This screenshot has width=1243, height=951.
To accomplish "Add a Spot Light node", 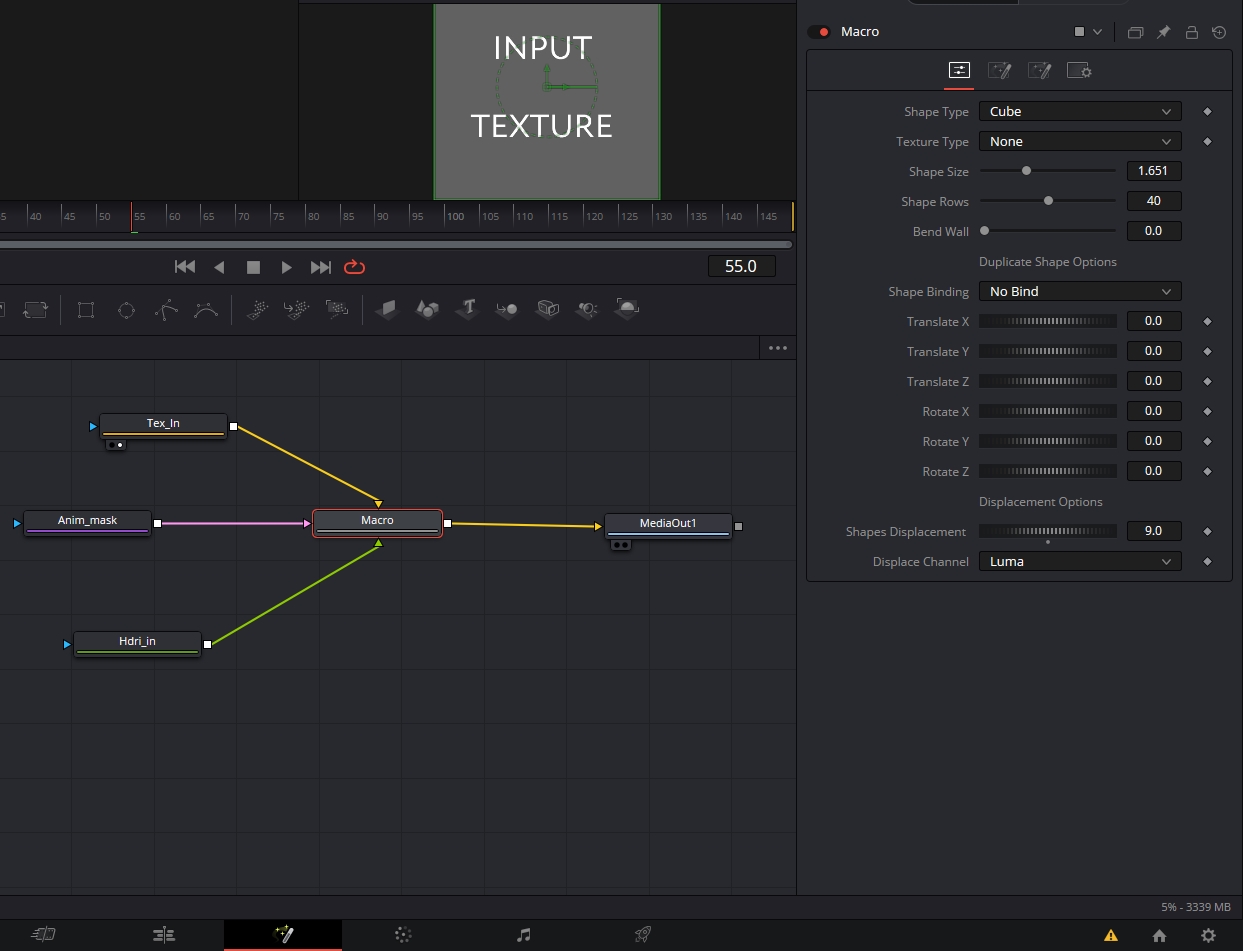I will (x=587, y=309).
